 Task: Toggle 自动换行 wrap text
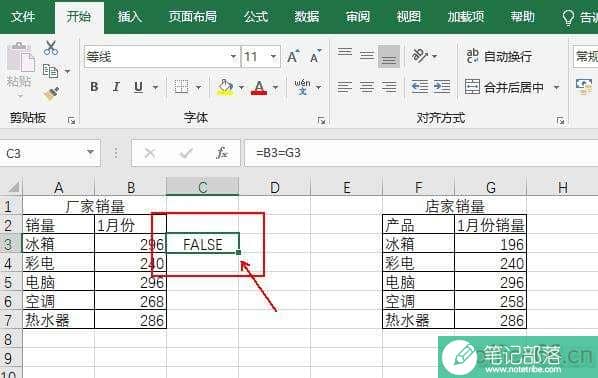pos(499,56)
